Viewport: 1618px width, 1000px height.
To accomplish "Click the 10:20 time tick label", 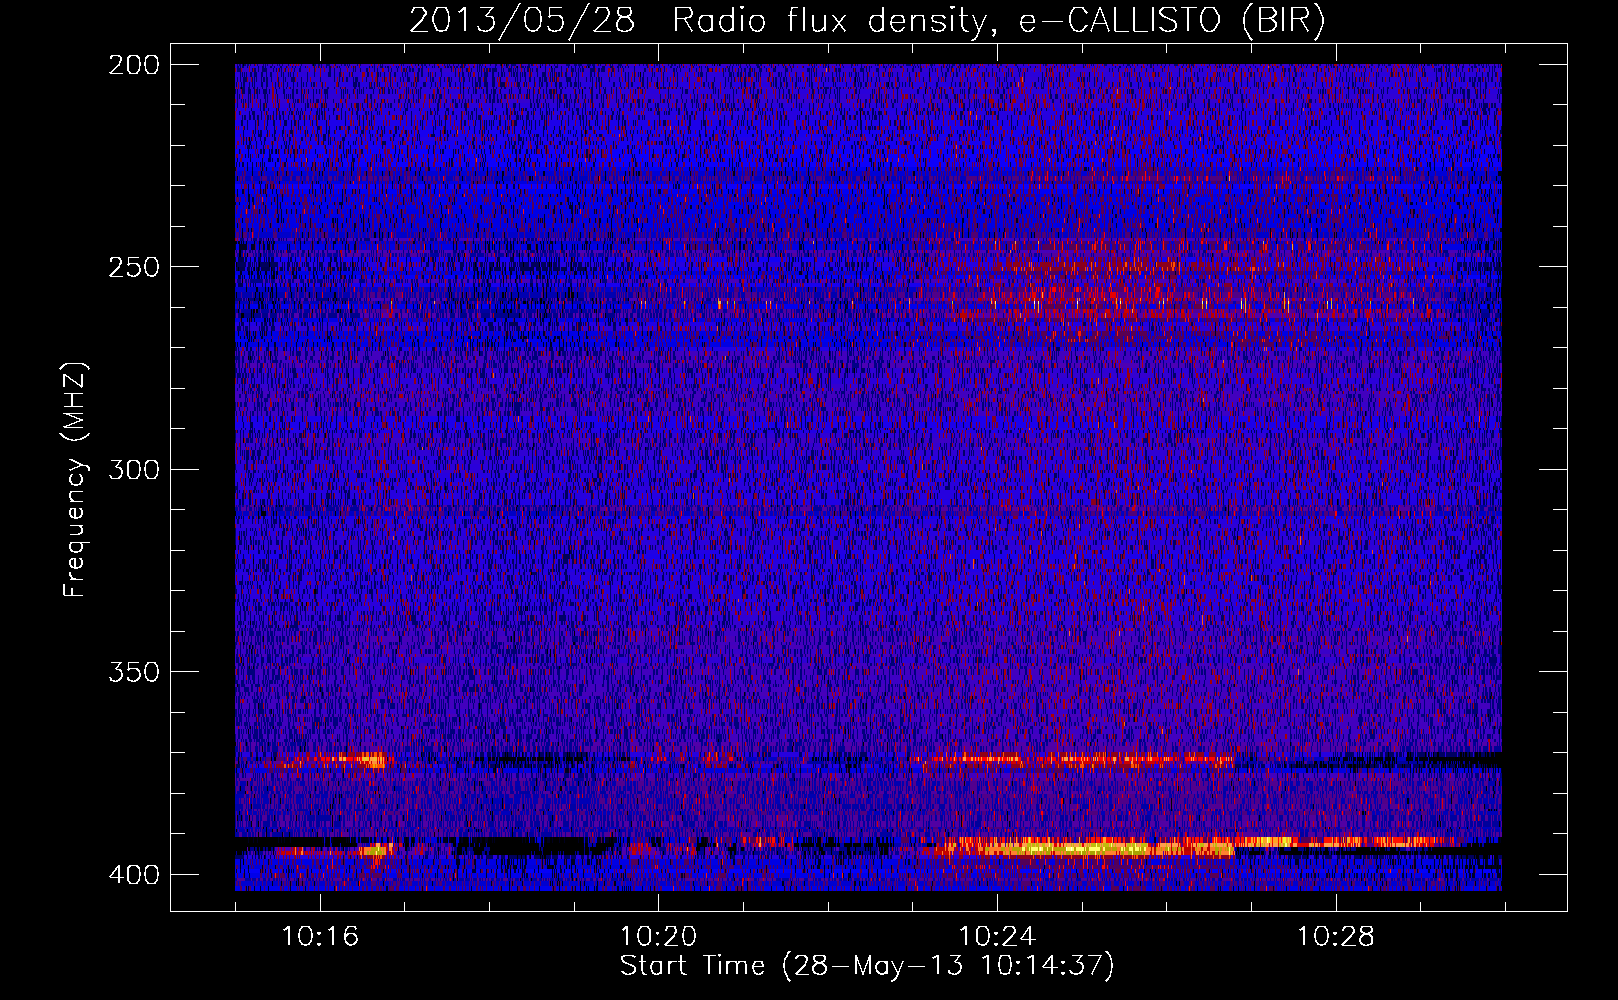I will pos(658,937).
